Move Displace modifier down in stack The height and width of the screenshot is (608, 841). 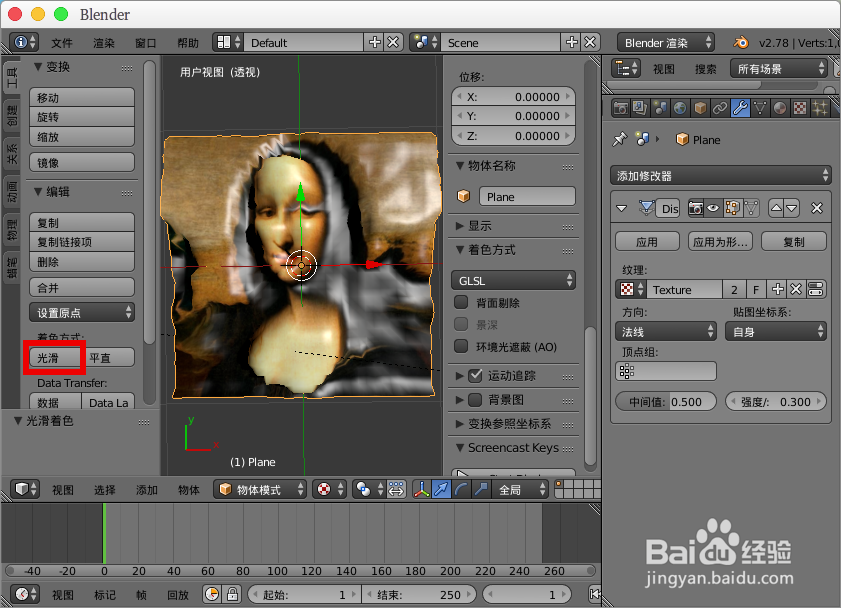pos(792,208)
